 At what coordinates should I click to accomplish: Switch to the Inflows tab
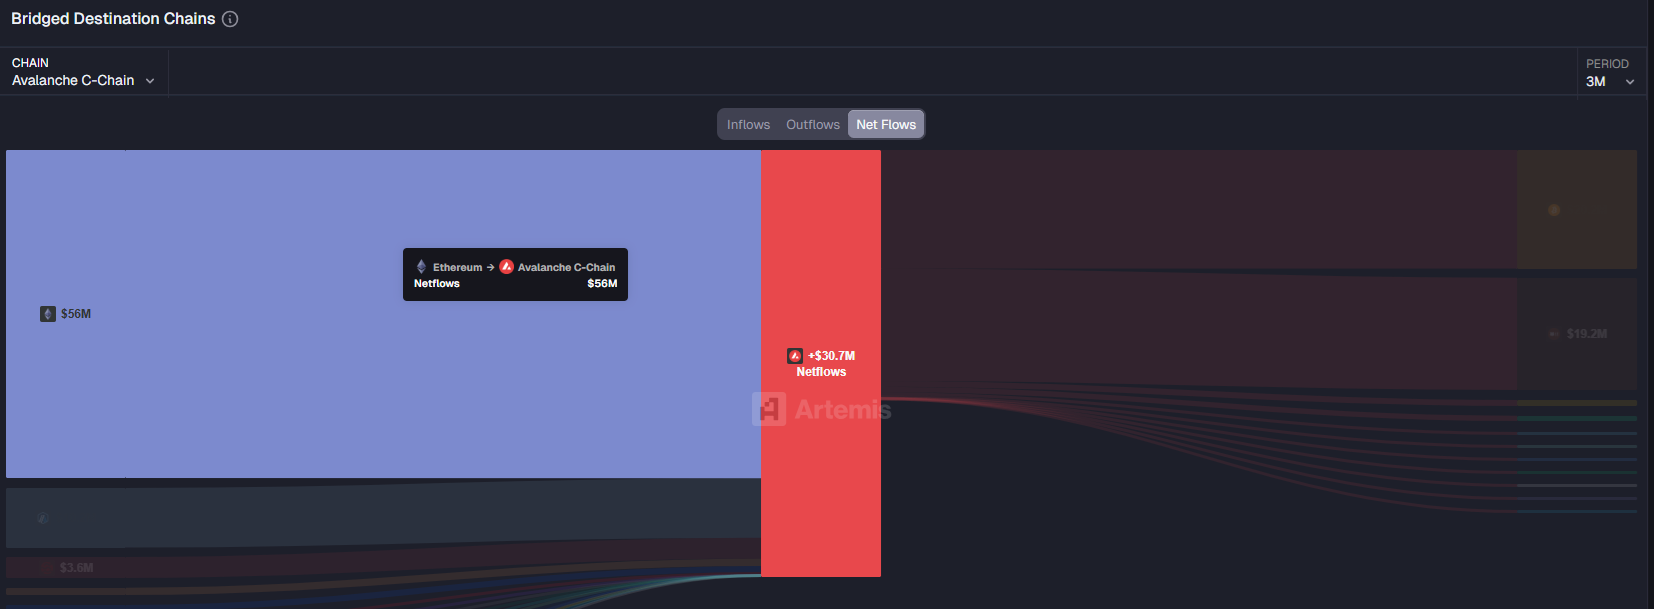click(x=748, y=125)
